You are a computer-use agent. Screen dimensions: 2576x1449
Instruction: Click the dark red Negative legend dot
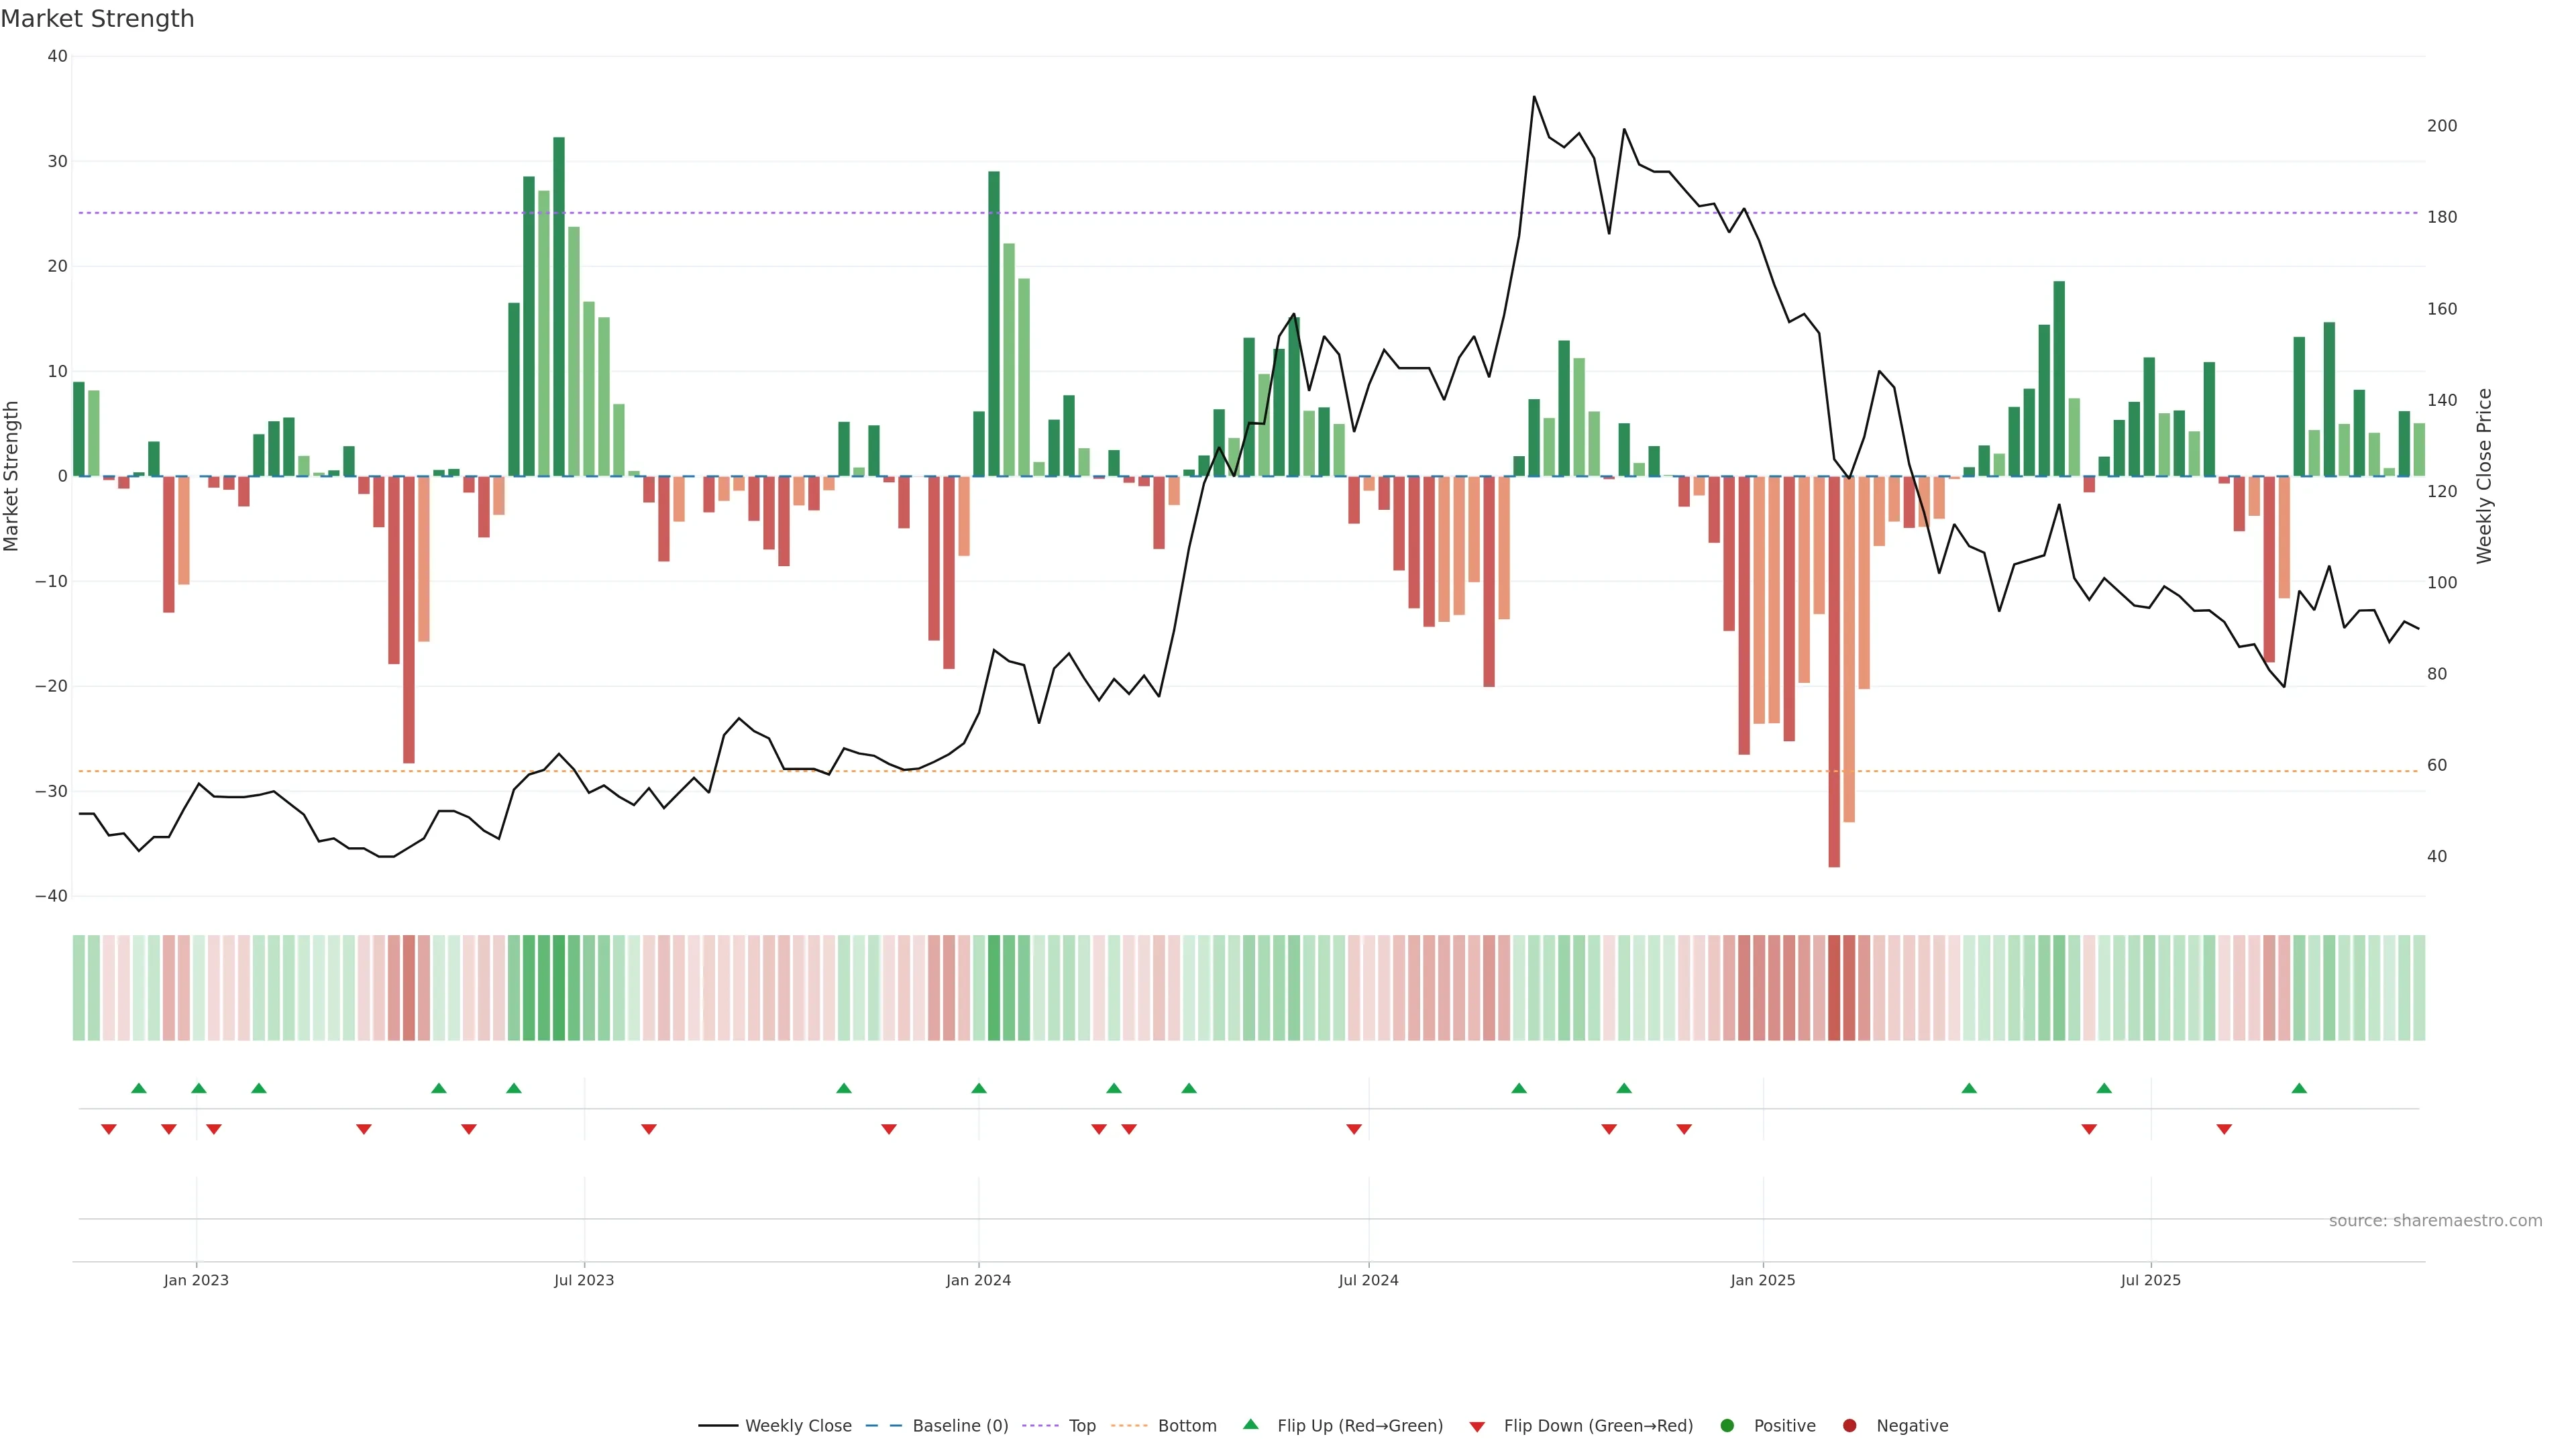tap(1849, 1426)
